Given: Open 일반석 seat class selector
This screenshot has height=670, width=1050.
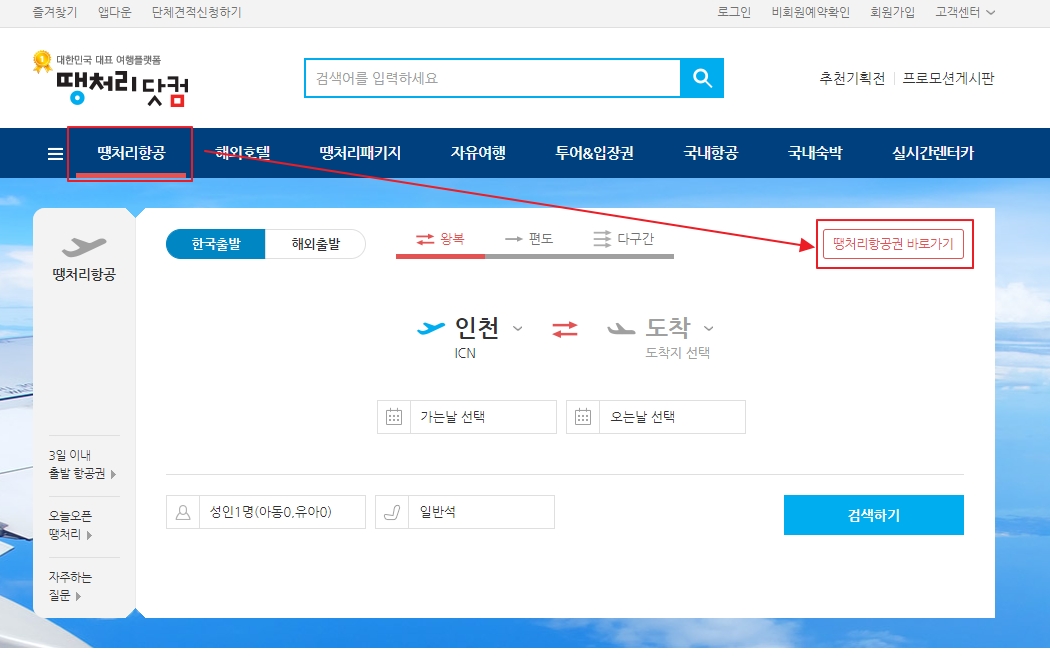Looking at the screenshot, I should click(x=465, y=512).
